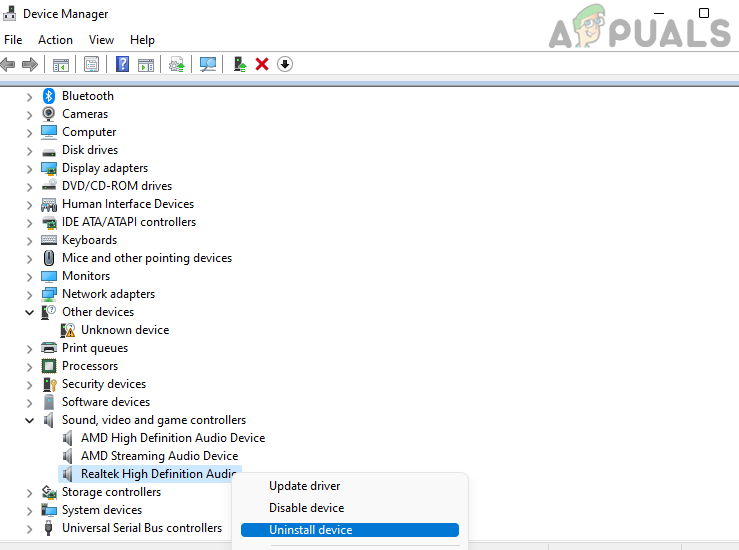Collapse Sound, video and game controllers
This screenshot has width=739, height=550.
coord(30,420)
